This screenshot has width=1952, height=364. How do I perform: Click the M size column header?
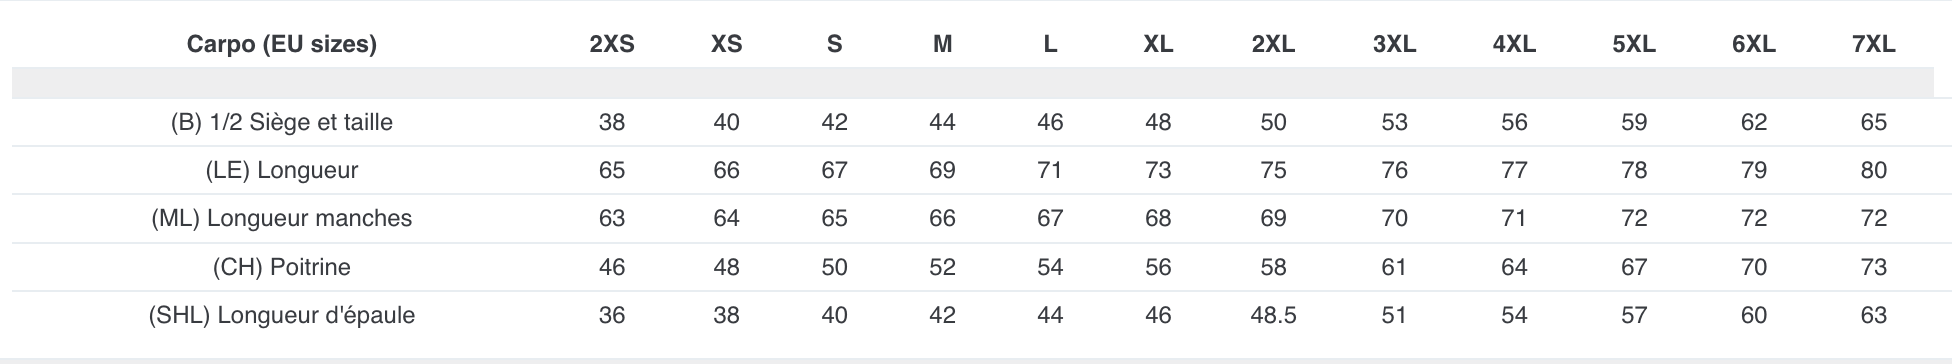[942, 44]
